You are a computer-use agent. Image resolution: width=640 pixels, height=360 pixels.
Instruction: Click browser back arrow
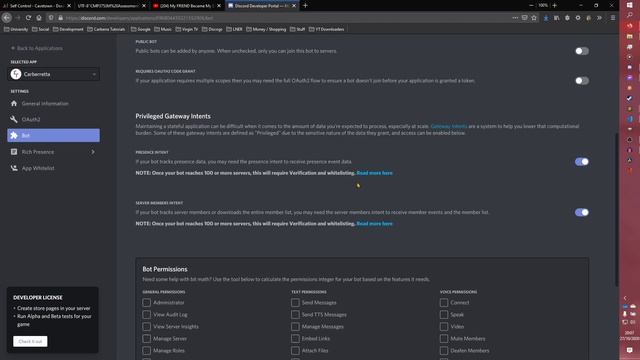(7, 18)
